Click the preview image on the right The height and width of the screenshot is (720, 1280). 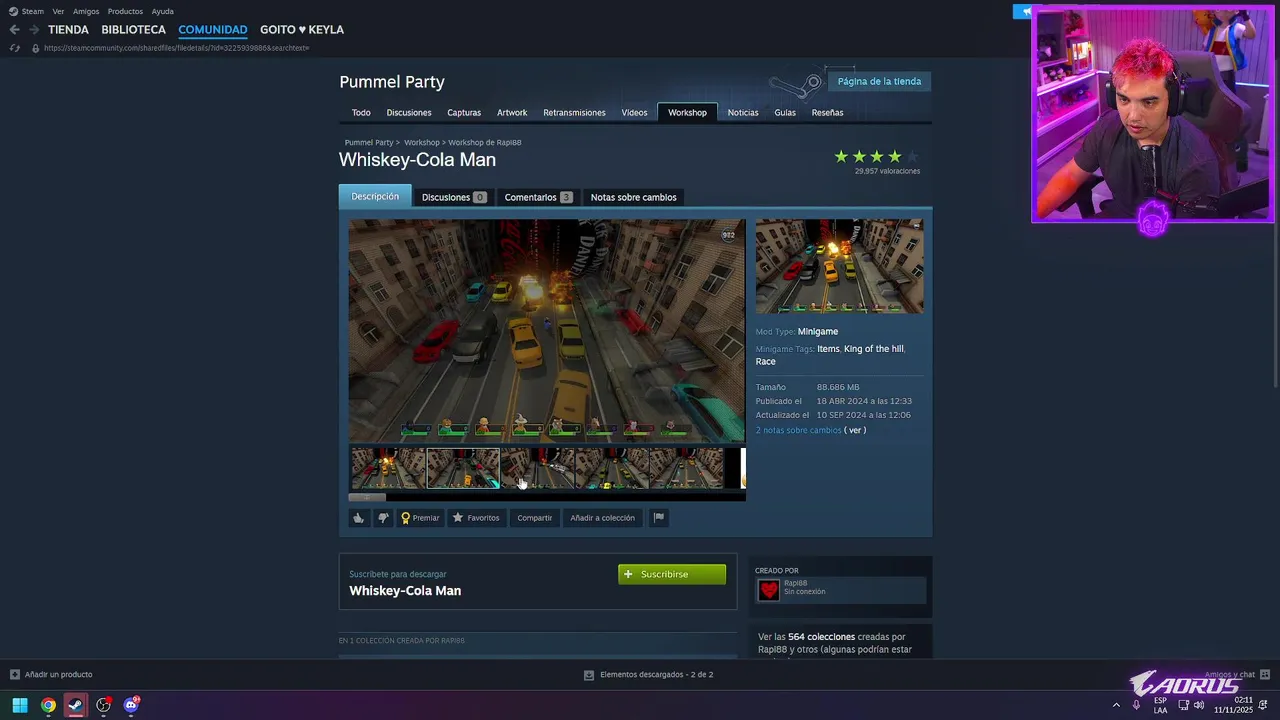pyautogui.click(x=839, y=267)
